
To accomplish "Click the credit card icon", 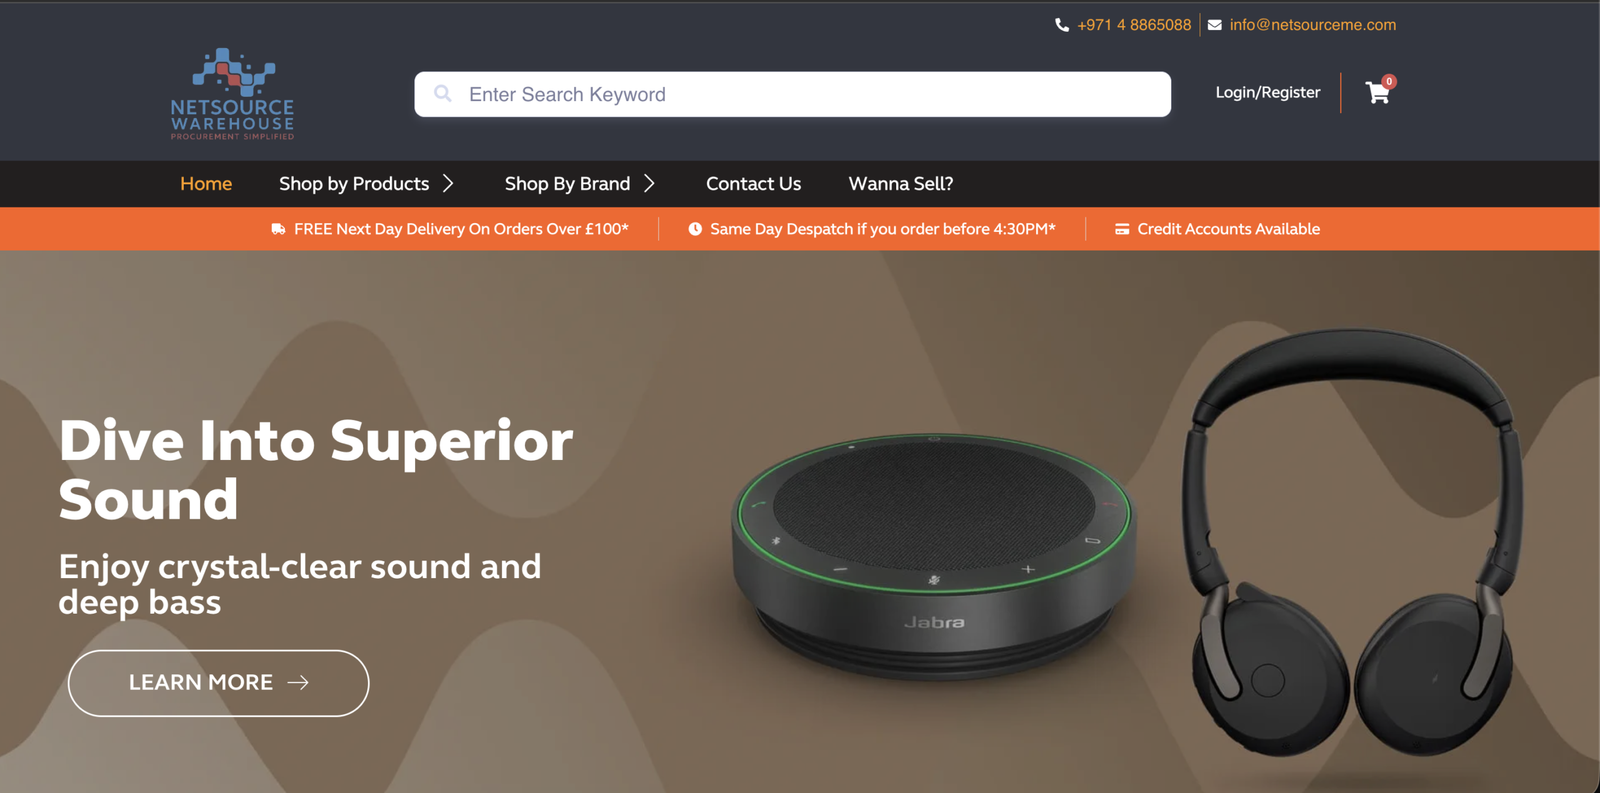I will click(1122, 229).
